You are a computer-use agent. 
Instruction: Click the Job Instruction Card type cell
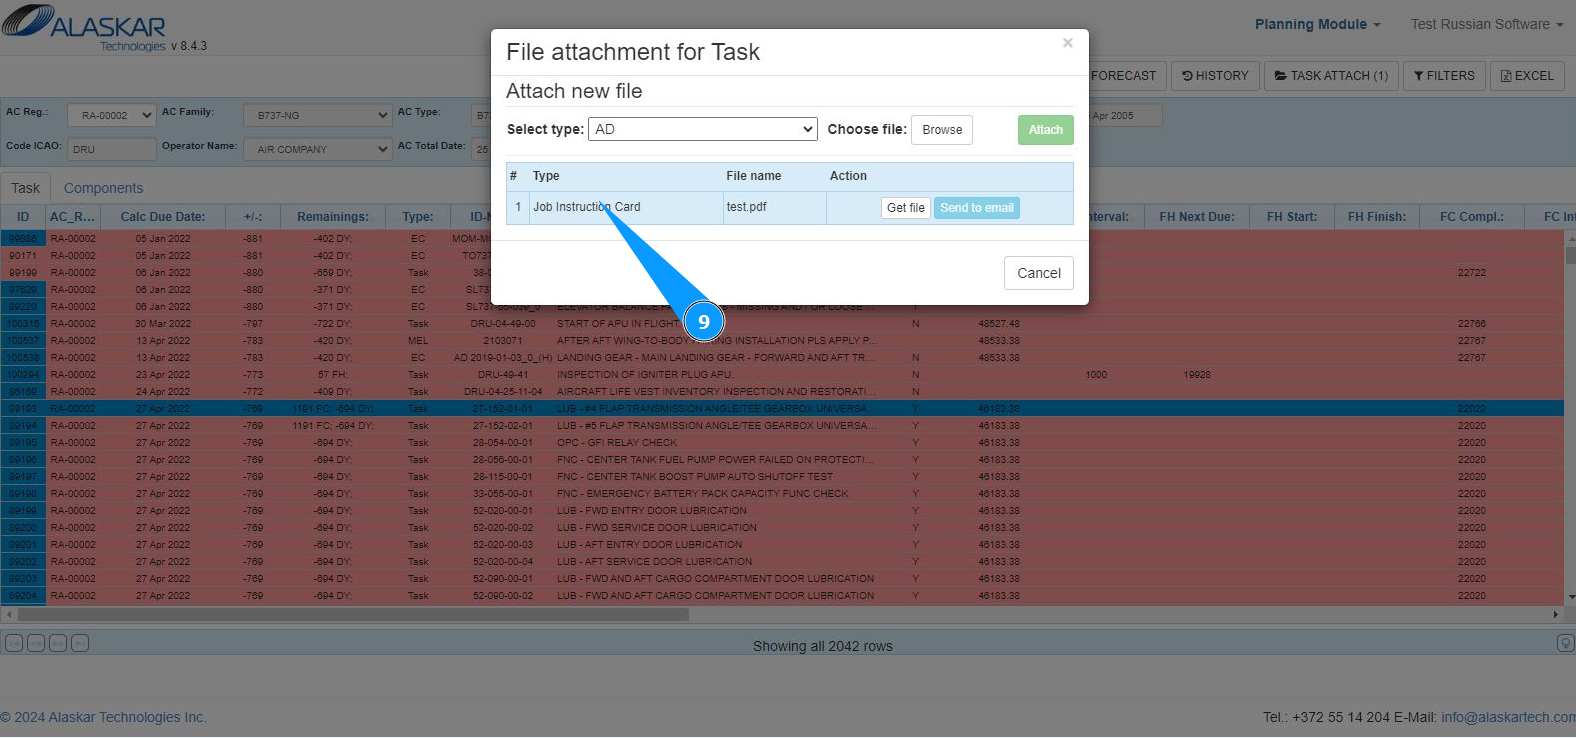(626, 207)
